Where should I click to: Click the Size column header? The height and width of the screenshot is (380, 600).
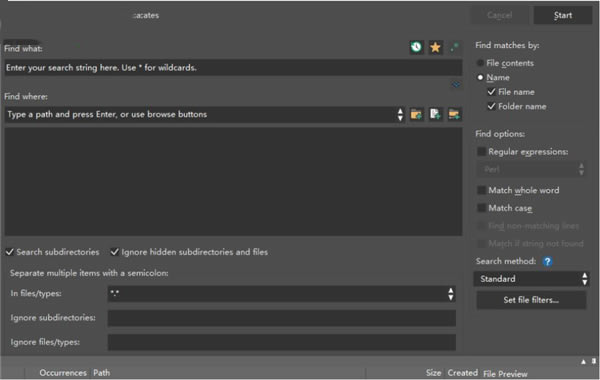click(x=434, y=373)
